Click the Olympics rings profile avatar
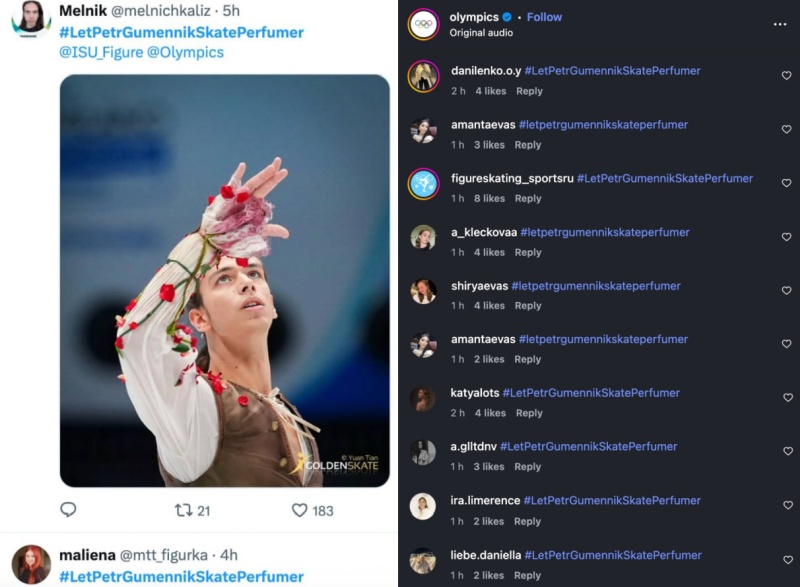 423,24
